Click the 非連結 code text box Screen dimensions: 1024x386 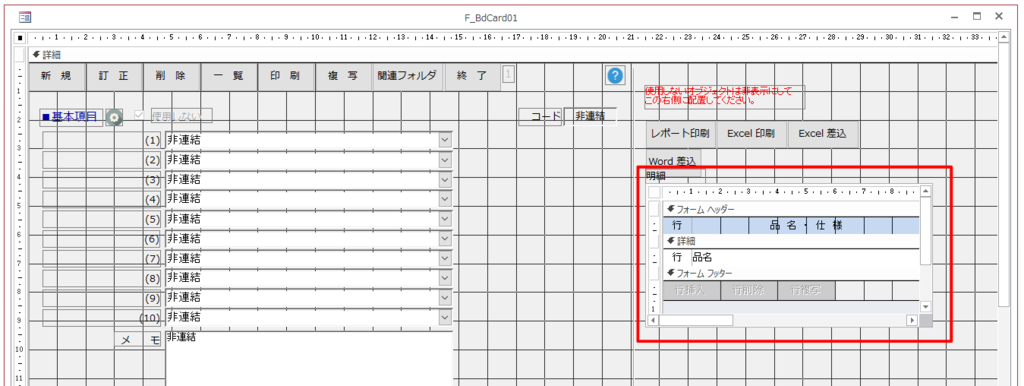pyautogui.click(x=590, y=116)
